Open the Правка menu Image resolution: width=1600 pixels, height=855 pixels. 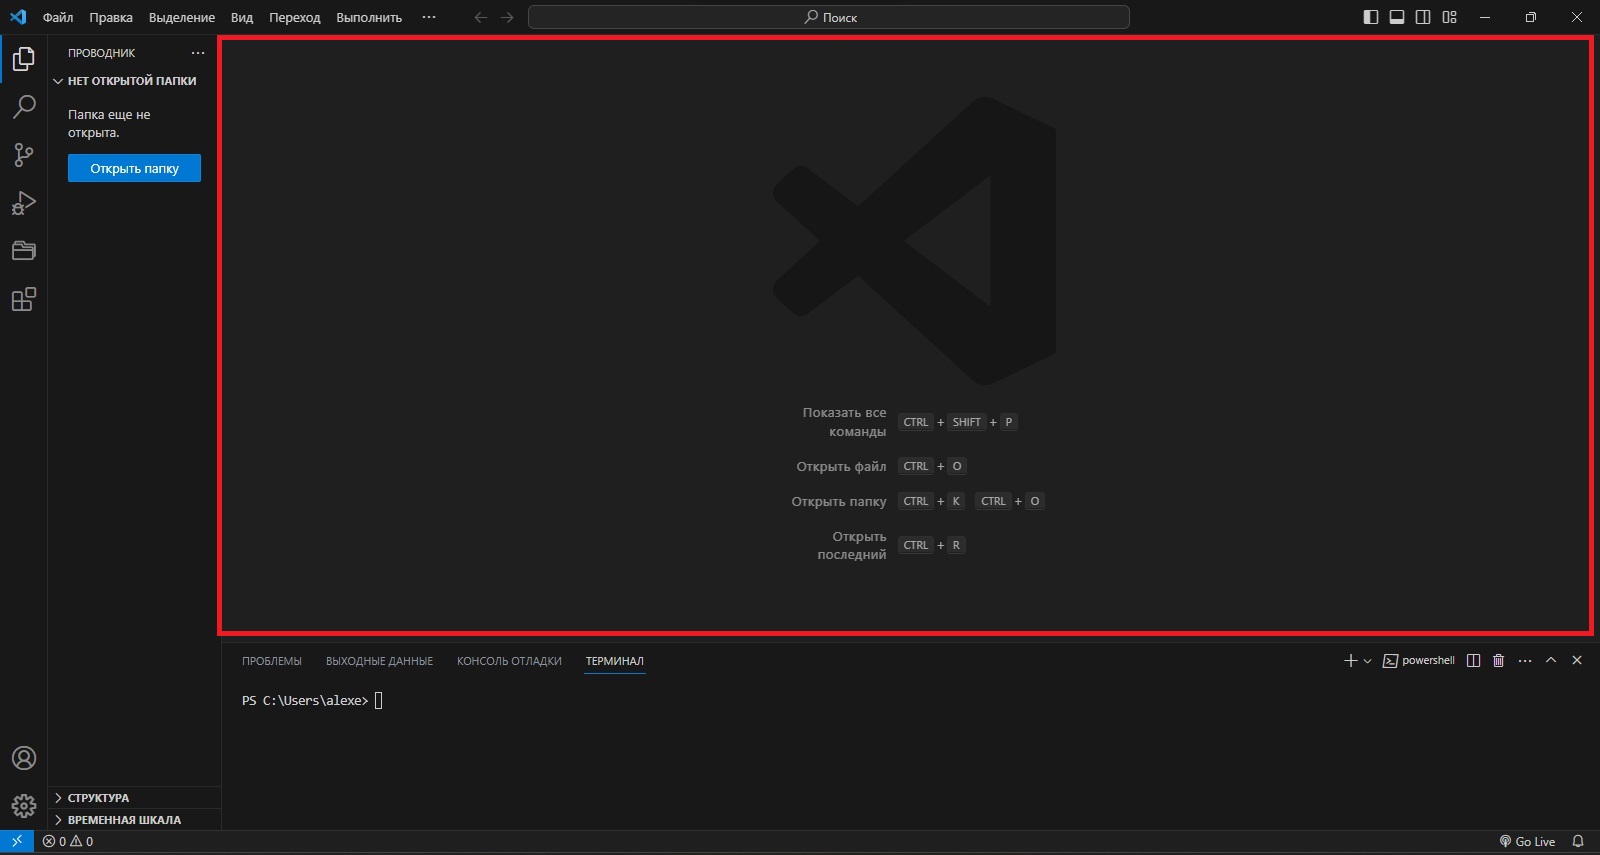point(111,17)
